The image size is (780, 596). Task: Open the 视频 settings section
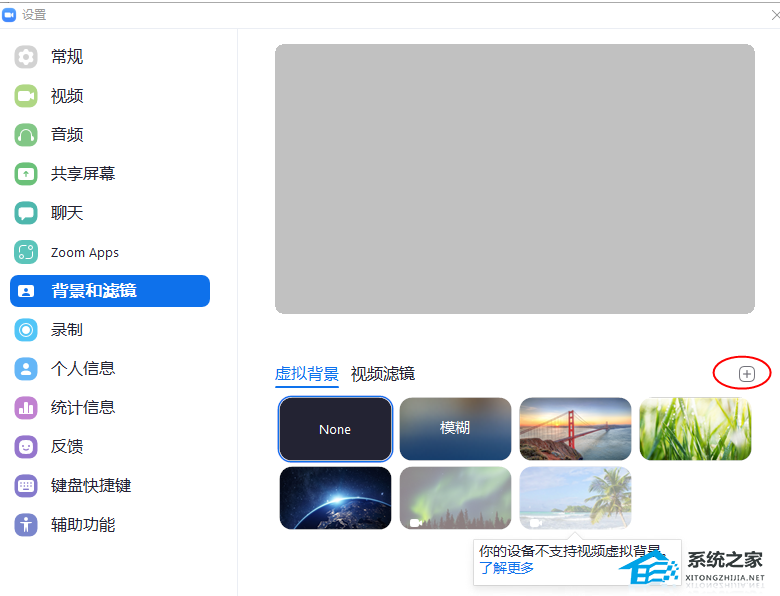click(x=109, y=96)
